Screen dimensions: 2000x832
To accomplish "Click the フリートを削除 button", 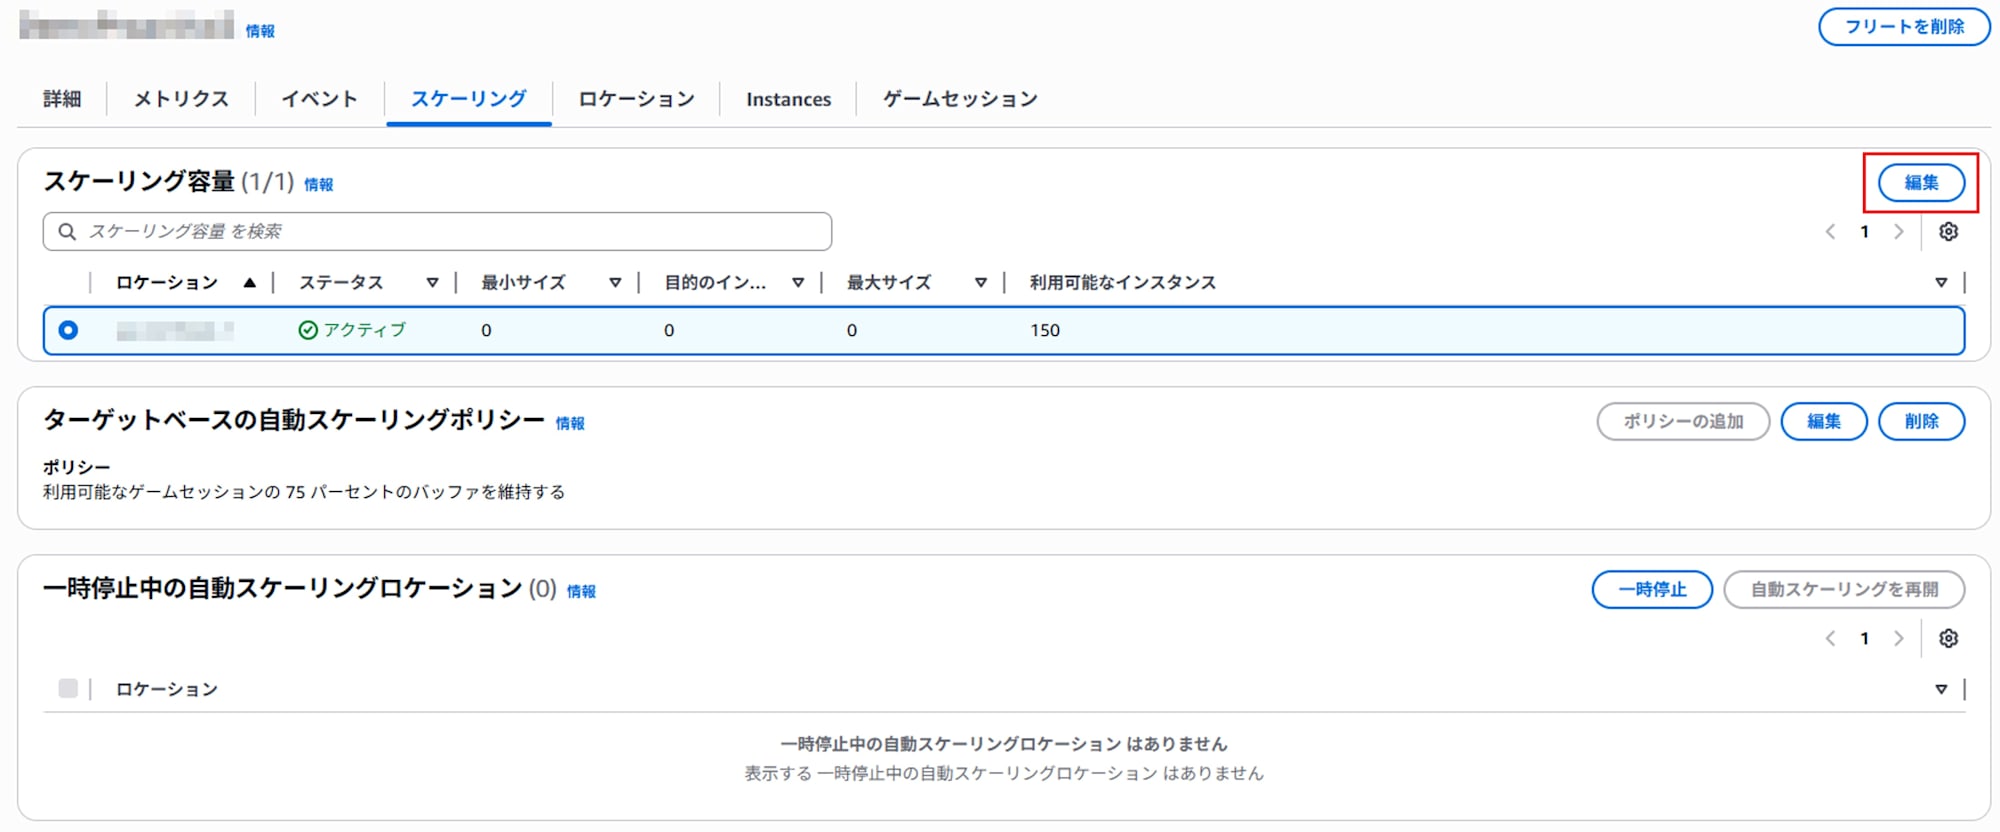I will pyautogui.click(x=1903, y=27).
